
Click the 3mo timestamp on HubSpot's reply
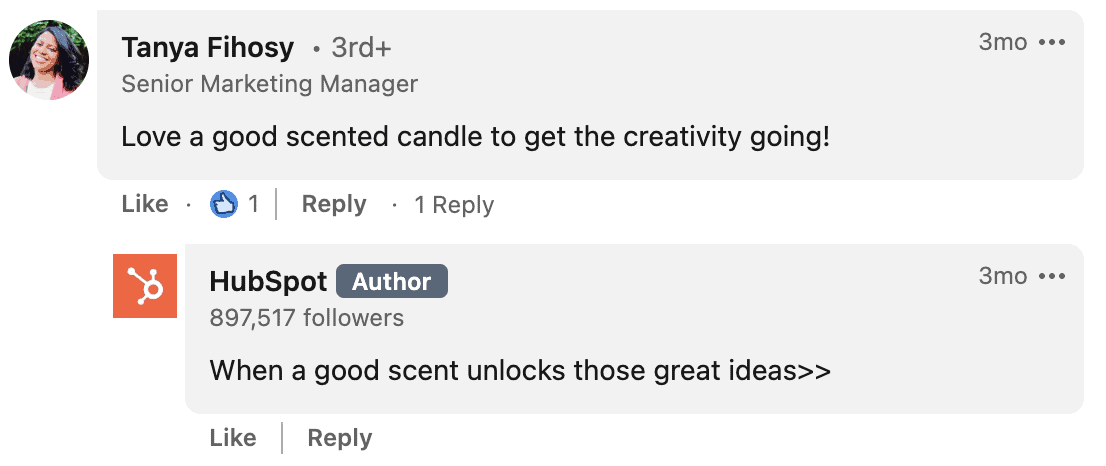(x=1003, y=276)
